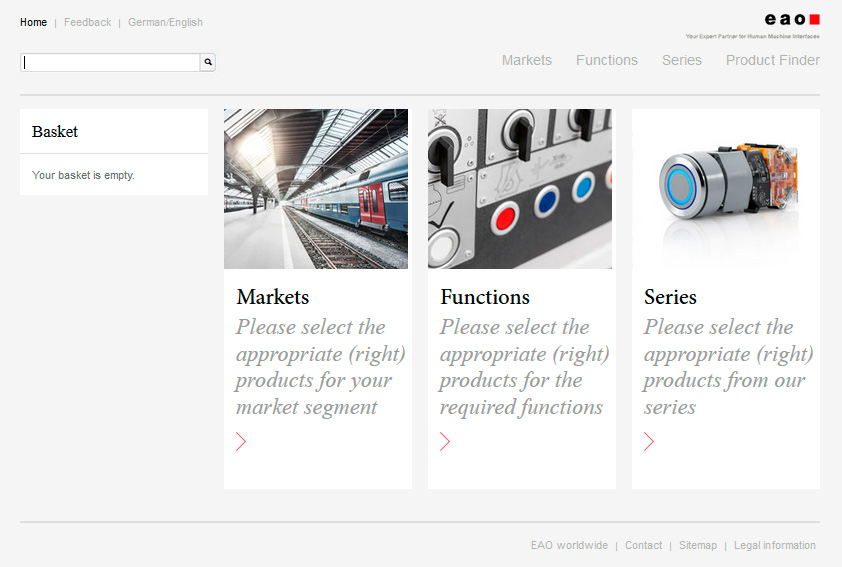This screenshot has height=567, width=842.
Task: Click the pink arrow under Series
Action: [x=649, y=441]
